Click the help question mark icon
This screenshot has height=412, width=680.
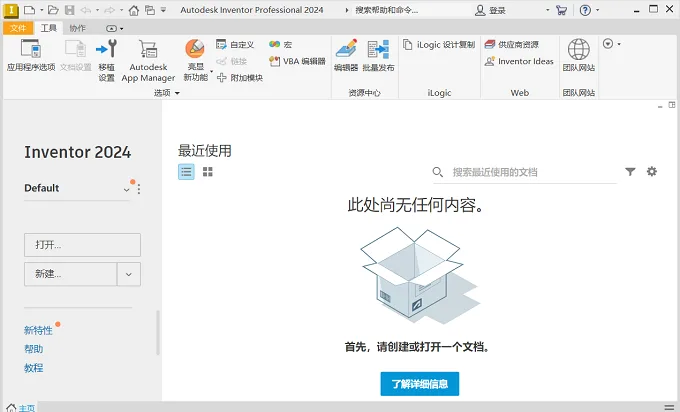tap(585, 10)
